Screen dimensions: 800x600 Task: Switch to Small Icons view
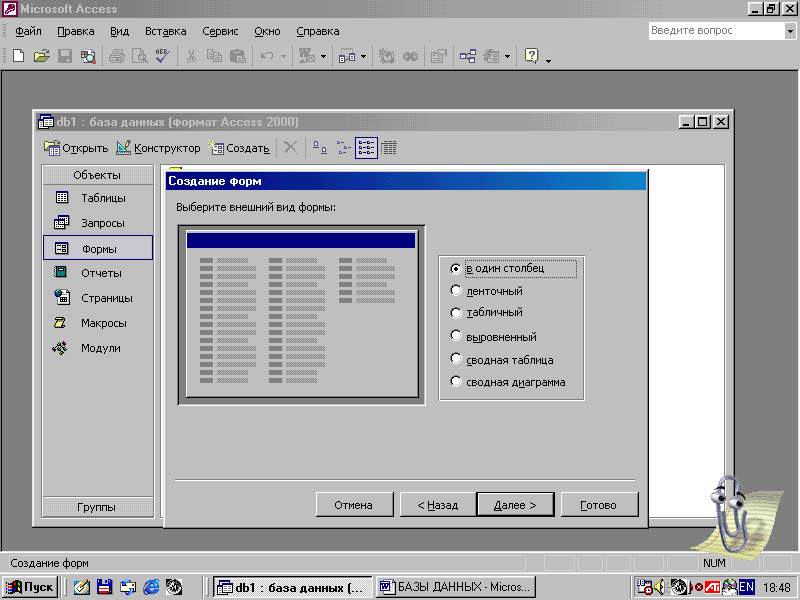(343, 148)
